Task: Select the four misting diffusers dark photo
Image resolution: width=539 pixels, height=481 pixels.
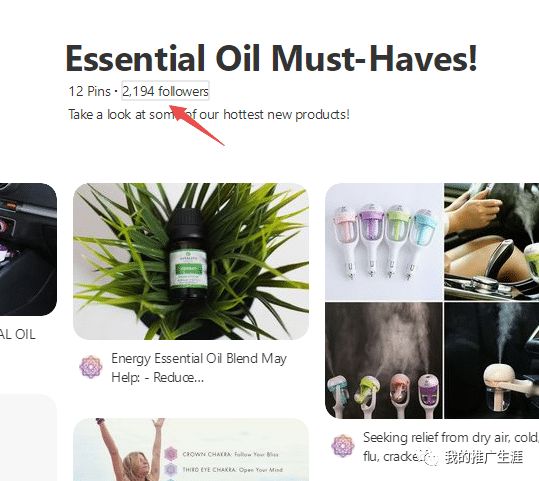Action: coord(384,360)
